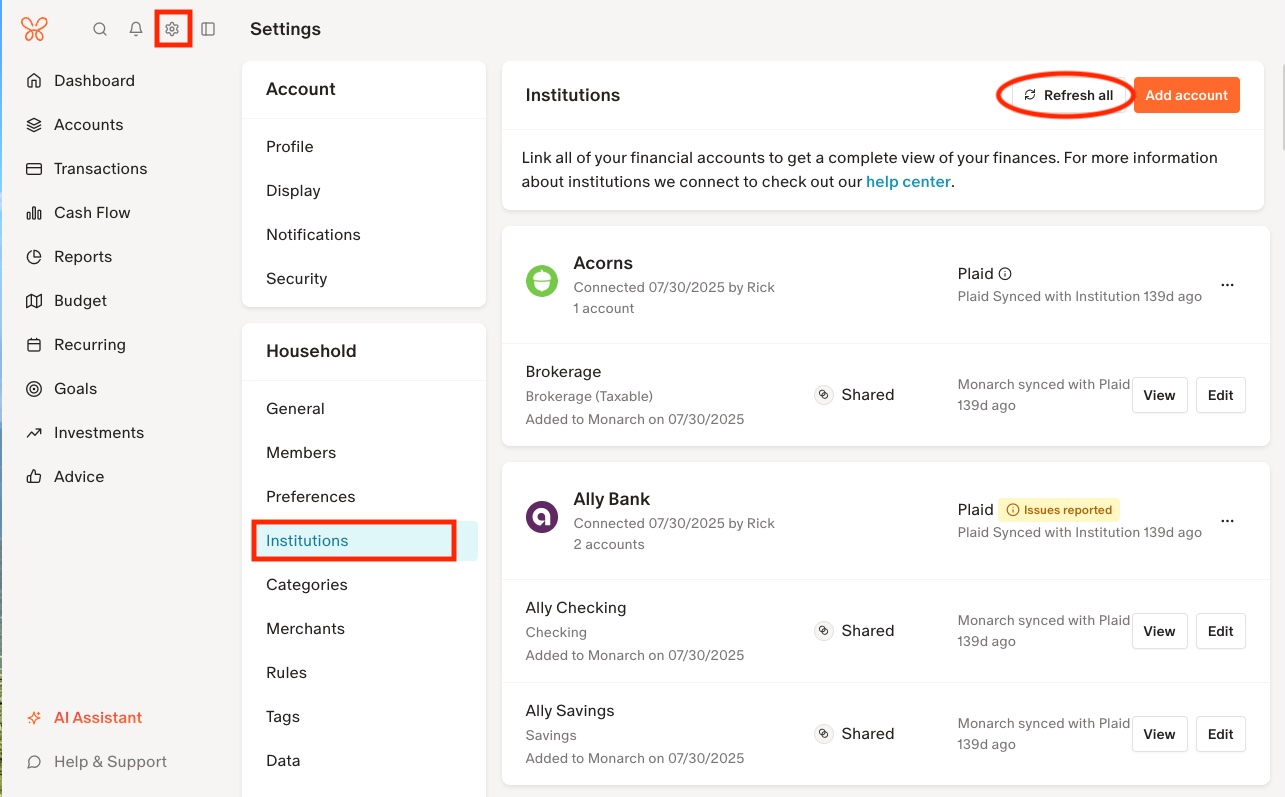This screenshot has height=797, width=1285.
Task: Open the notifications bell icon
Action: click(136, 29)
